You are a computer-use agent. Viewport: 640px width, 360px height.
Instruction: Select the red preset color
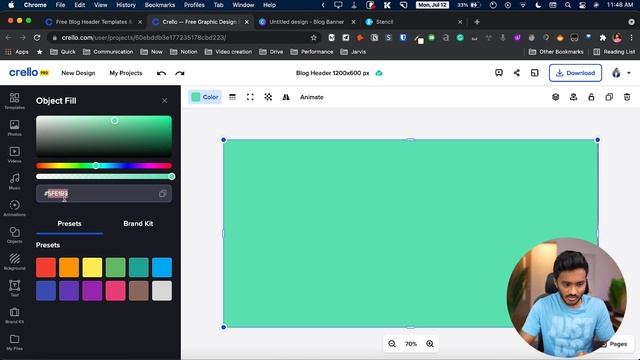[46, 267]
